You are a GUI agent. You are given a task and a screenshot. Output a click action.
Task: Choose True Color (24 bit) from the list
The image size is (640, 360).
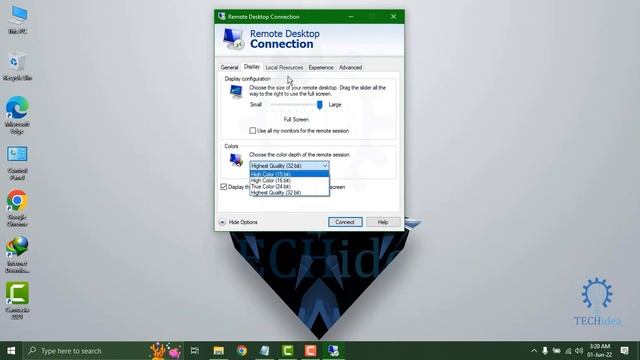point(289,186)
